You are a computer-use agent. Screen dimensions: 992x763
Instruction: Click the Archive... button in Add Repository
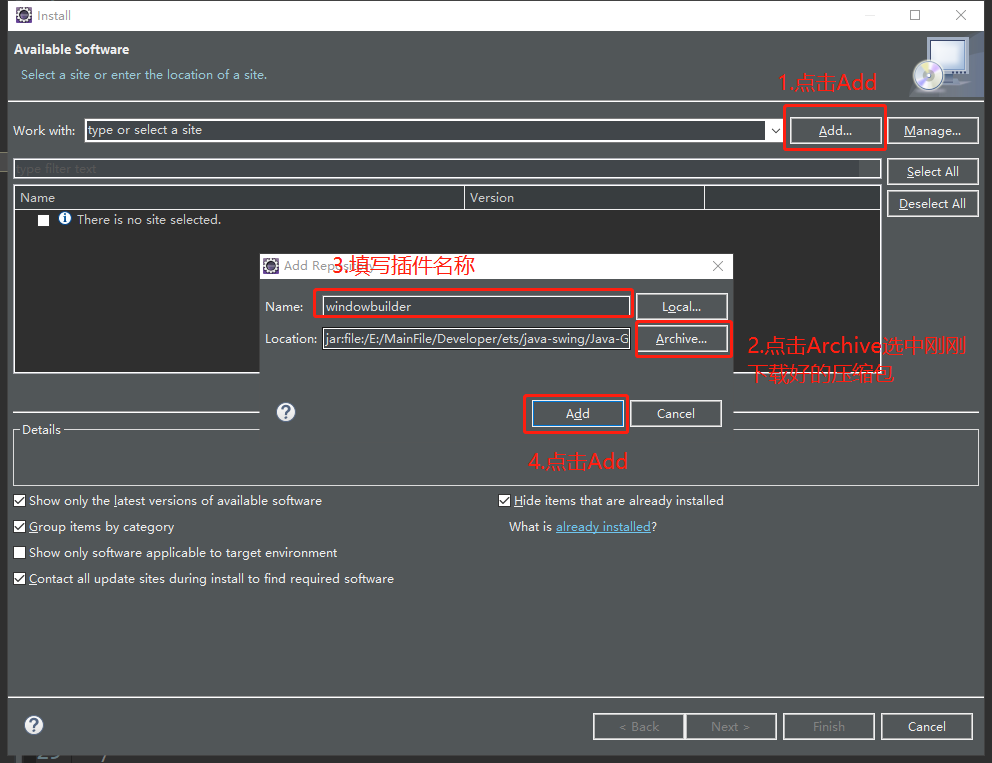tap(681, 338)
